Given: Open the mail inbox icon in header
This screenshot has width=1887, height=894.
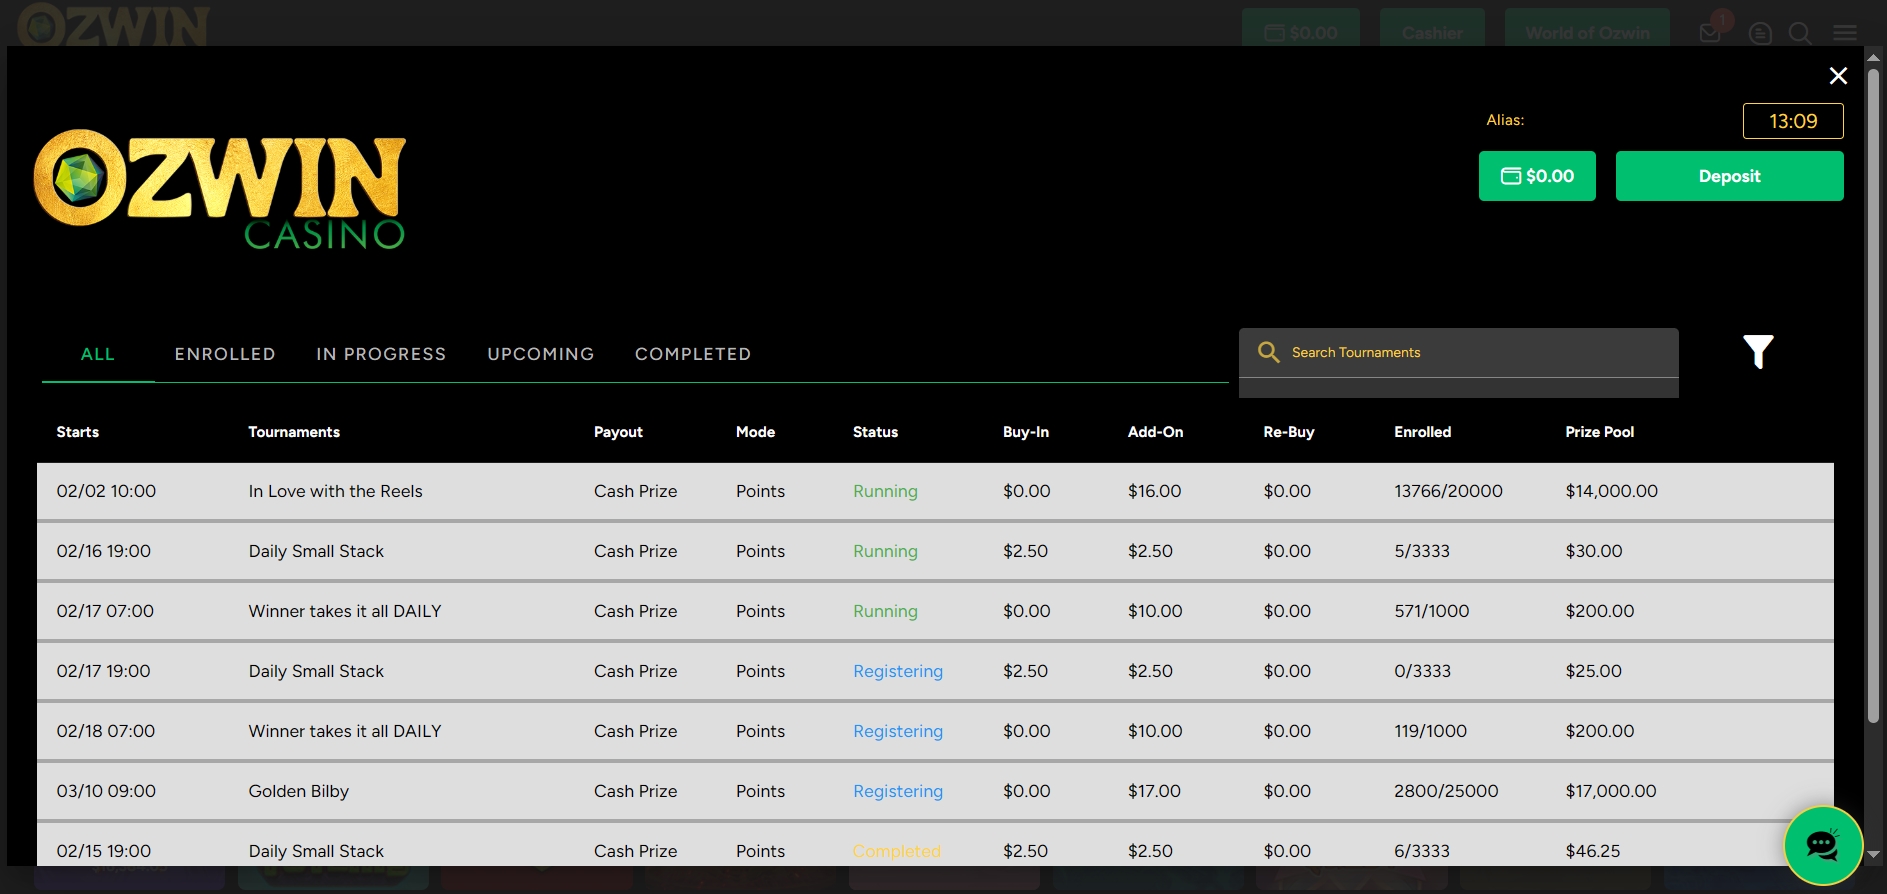Looking at the screenshot, I should point(1710,33).
